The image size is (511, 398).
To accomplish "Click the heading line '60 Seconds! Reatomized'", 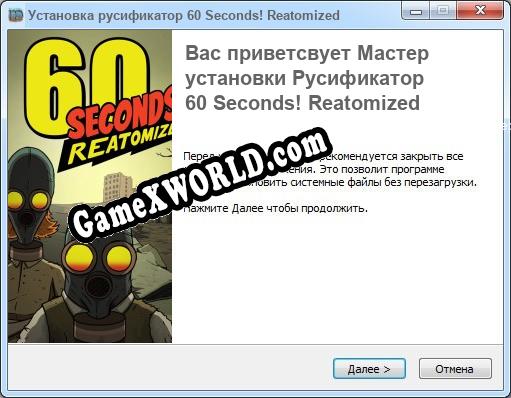I will tap(302, 103).
